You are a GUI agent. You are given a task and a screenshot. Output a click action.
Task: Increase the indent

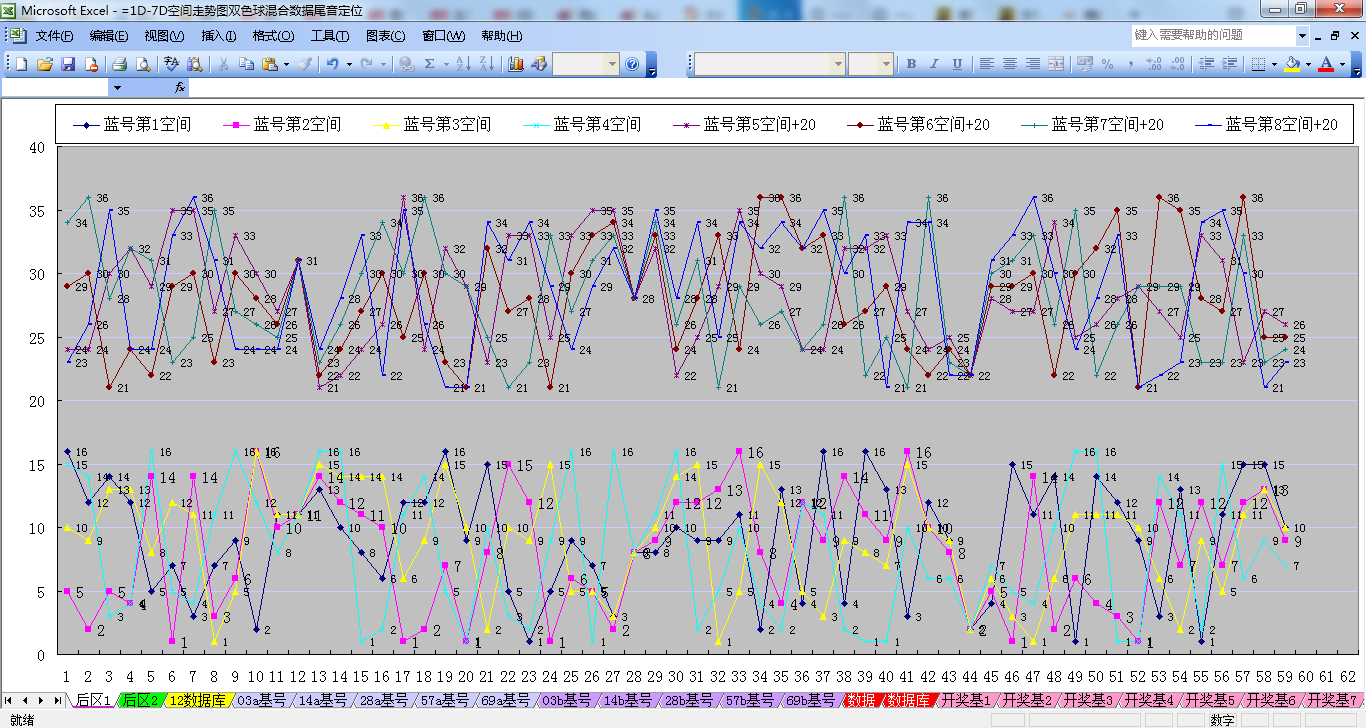tap(1228, 64)
